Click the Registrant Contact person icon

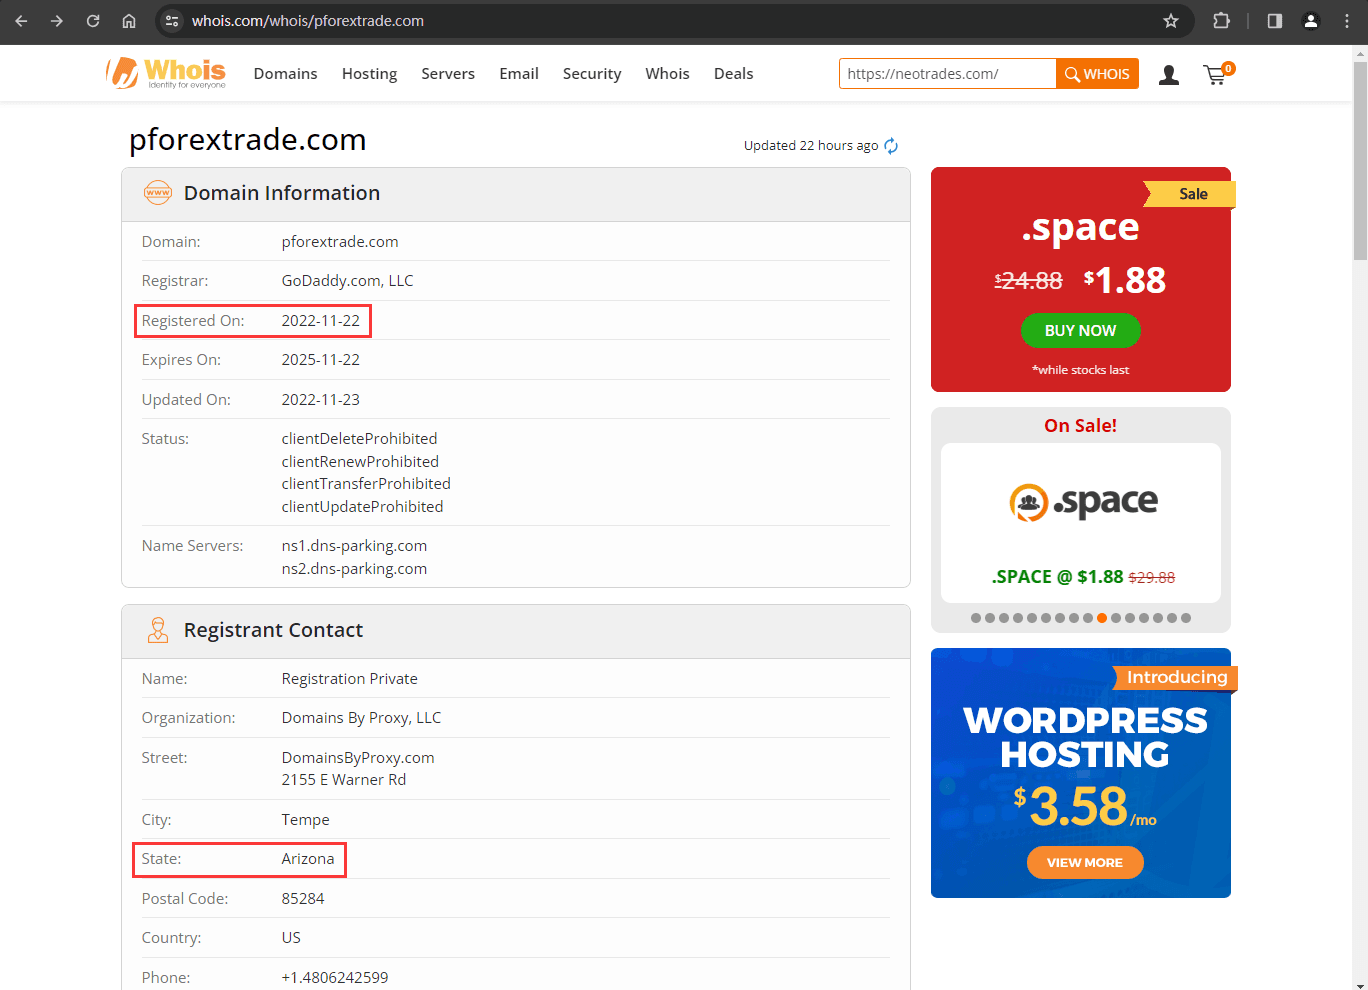point(158,630)
